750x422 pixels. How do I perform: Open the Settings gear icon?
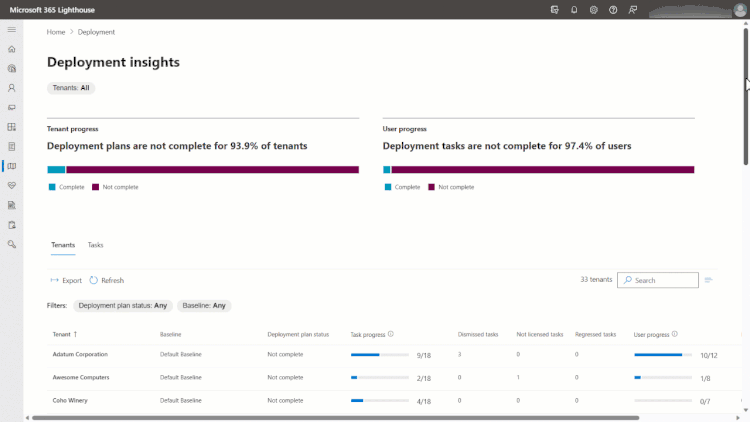click(x=594, y=10)
